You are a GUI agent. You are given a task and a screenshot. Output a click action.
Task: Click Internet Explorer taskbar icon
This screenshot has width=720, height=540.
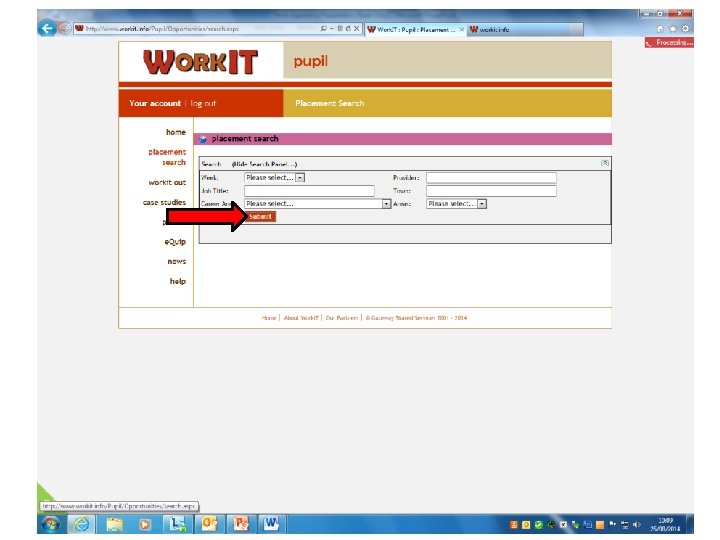coord(81,524)
